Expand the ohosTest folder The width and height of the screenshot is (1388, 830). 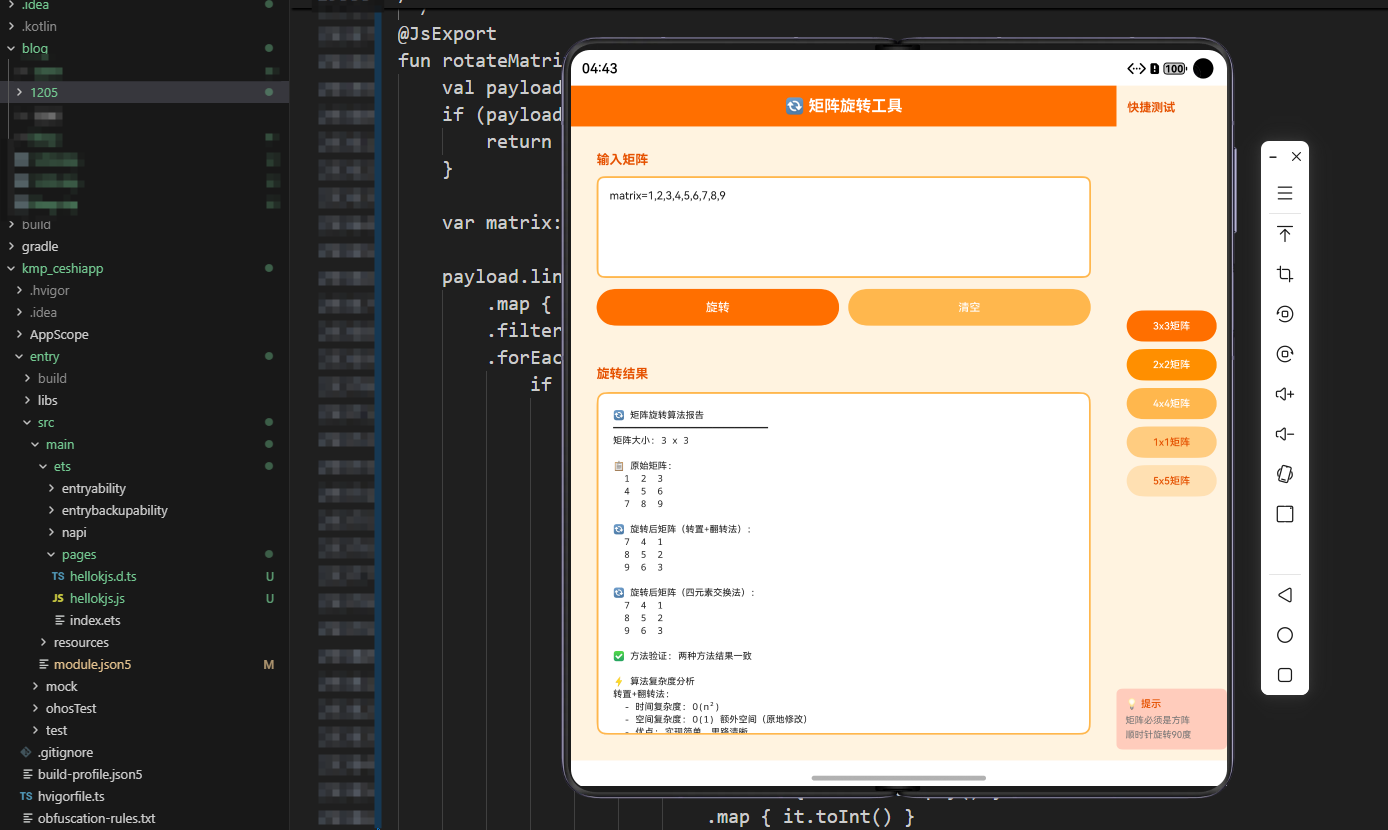coord(35,708)
